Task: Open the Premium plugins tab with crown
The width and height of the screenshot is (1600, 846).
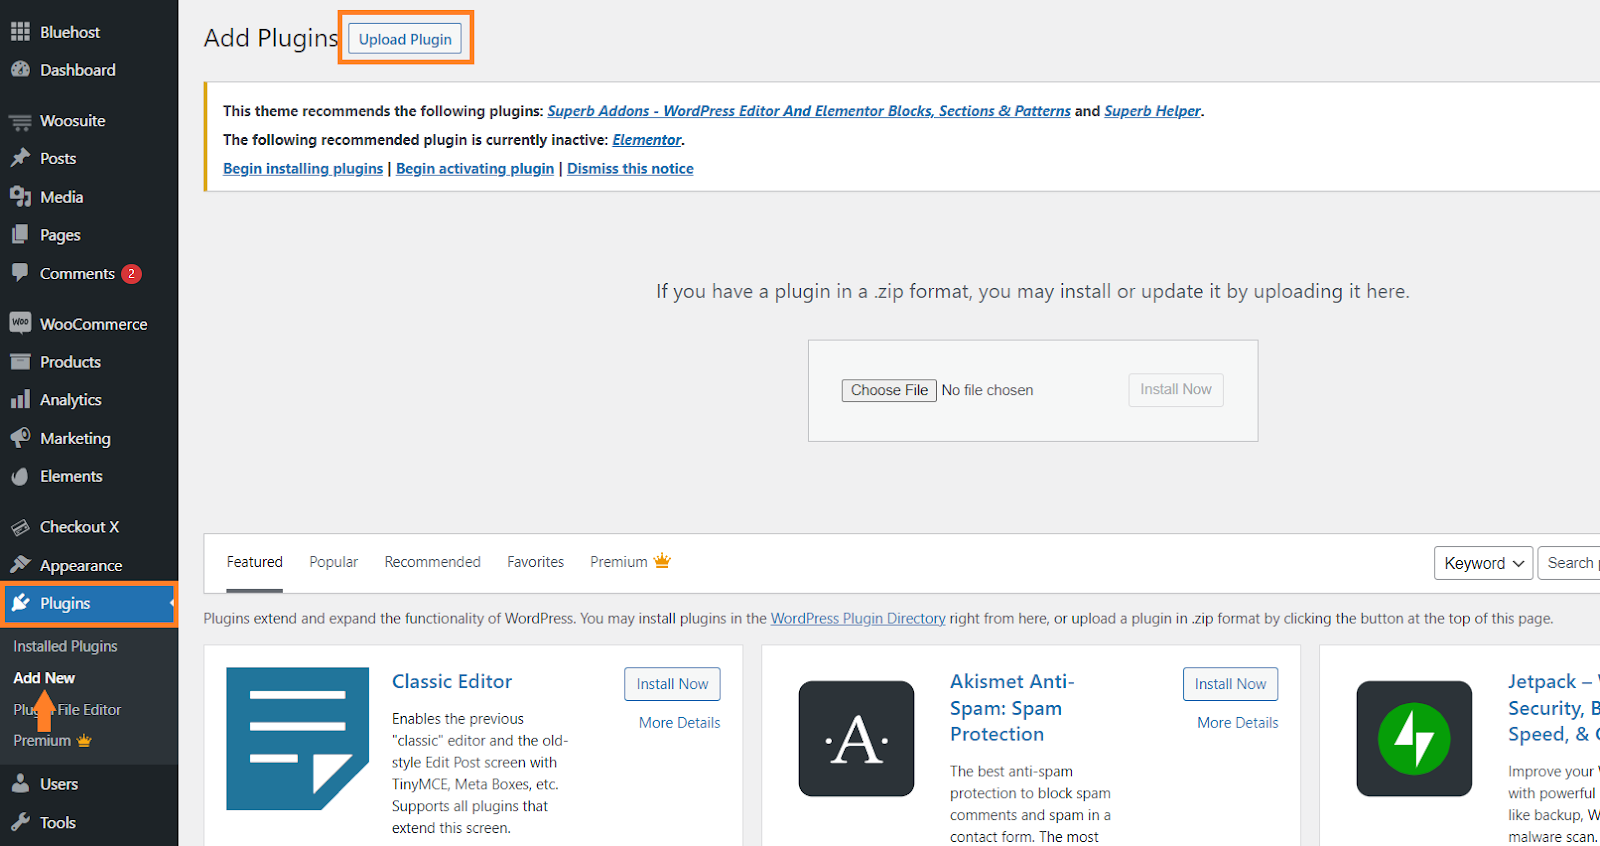Action: (630, 562)
